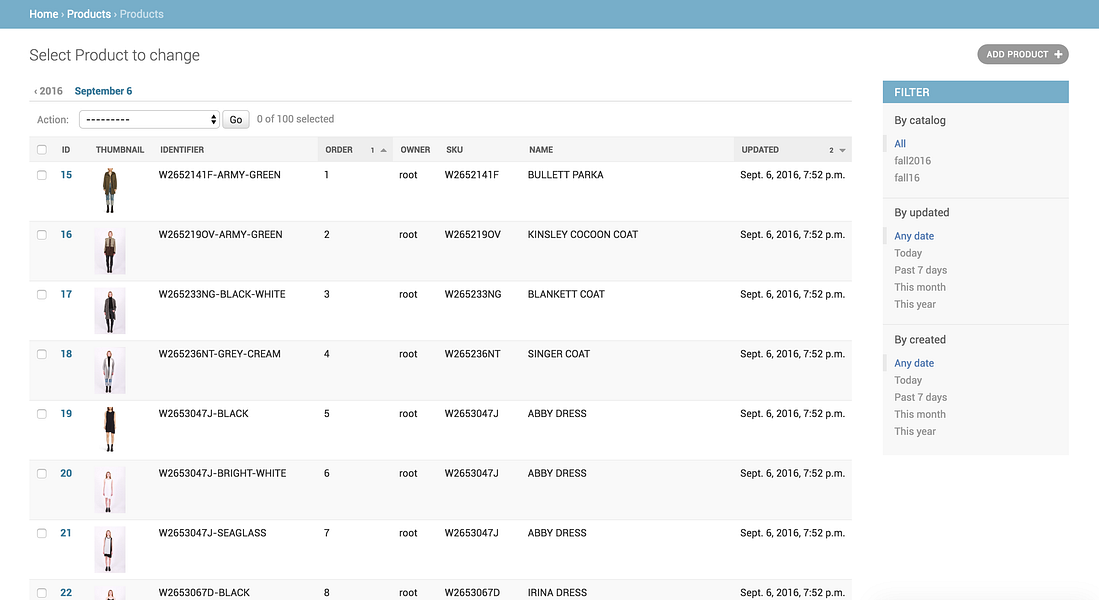This screenshot has height=600, width=1099.
Task: Check the box for product ID 15
Action: coord(42,175)
